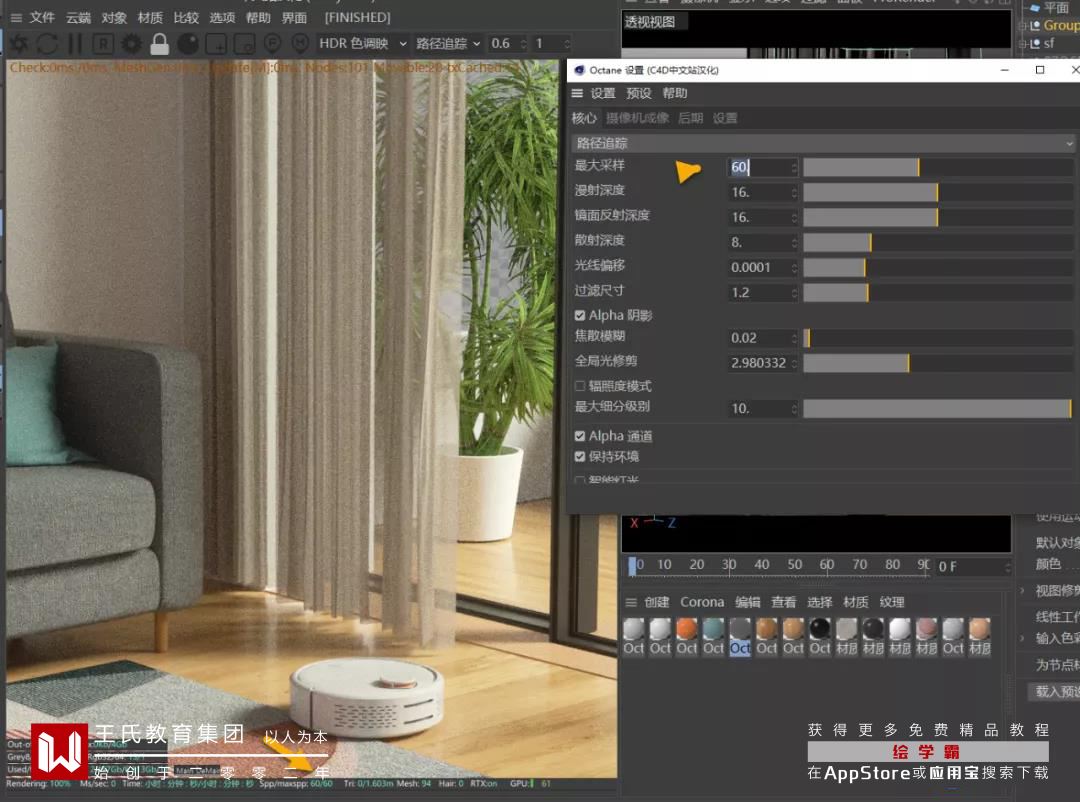Click frame 50 on the timeline ruler
This screenshot has width=1080, height=802.
(x=795, y=564)
